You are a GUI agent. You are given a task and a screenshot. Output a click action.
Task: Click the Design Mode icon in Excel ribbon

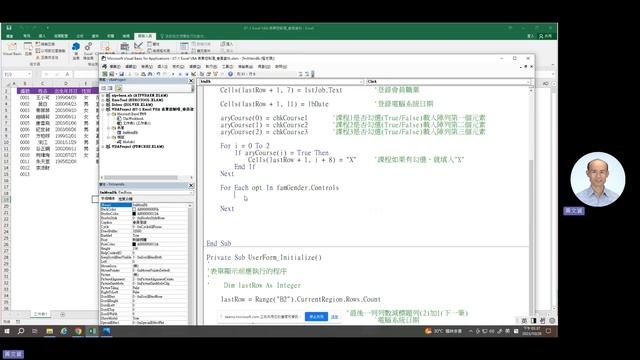[138, 48]
